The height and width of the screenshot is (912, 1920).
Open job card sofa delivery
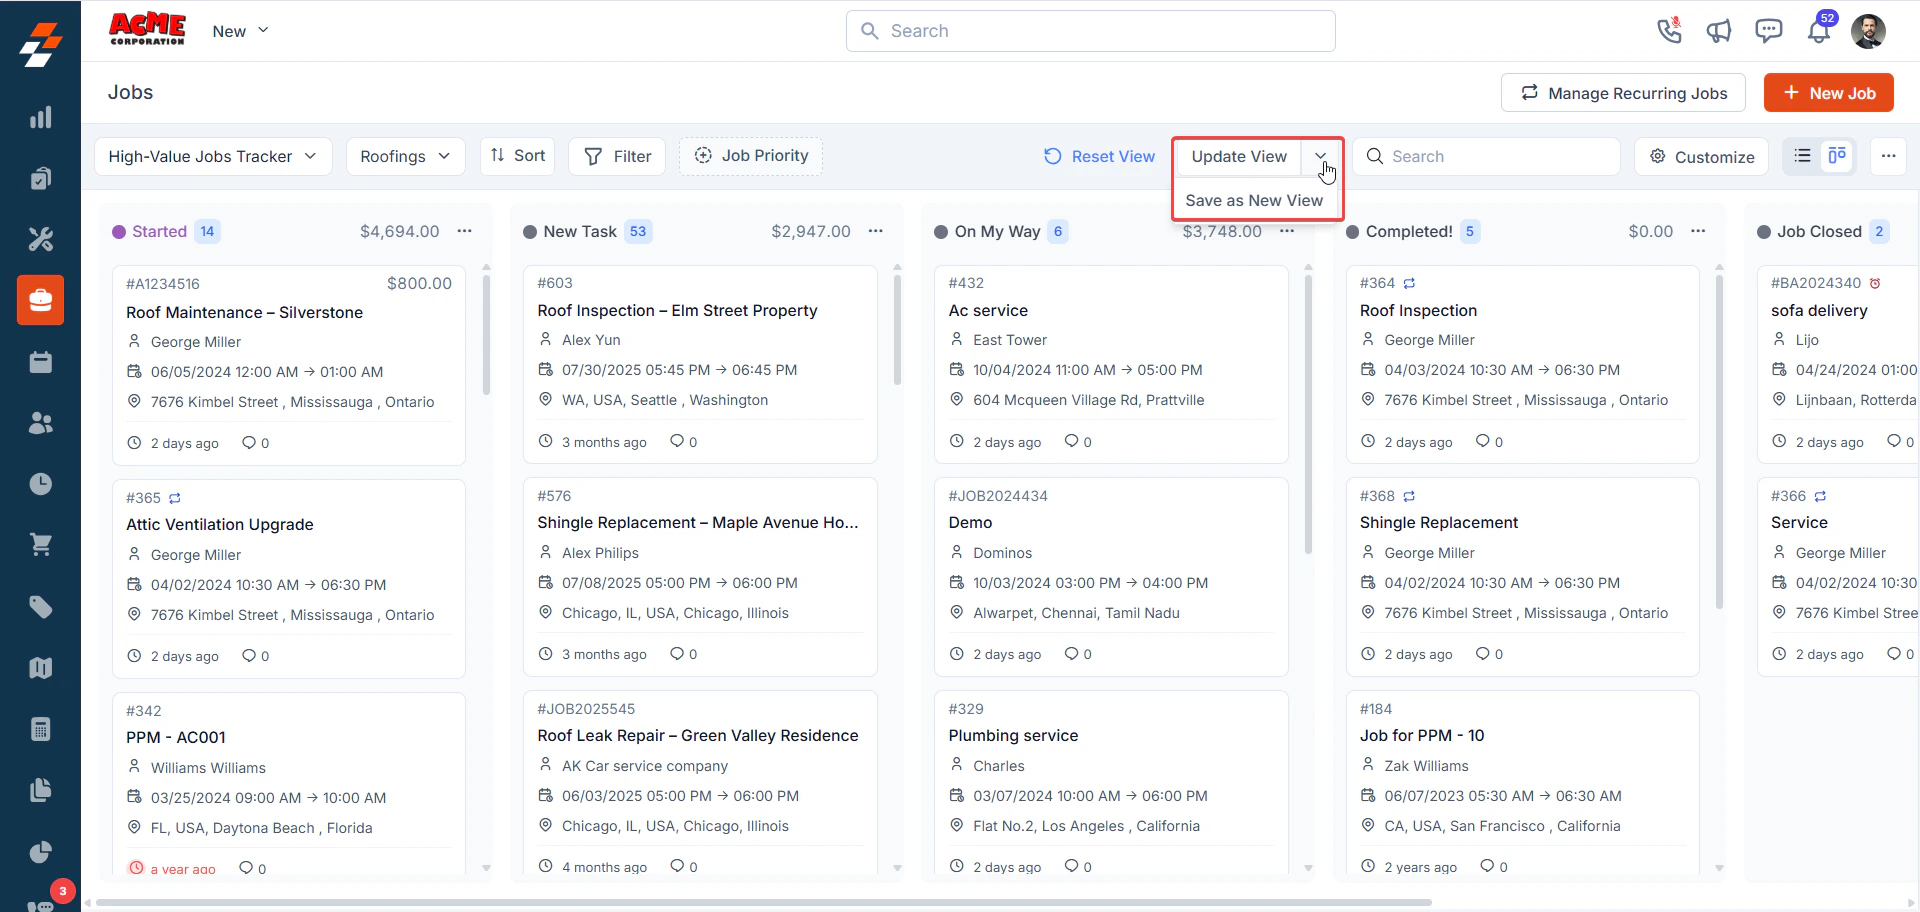tap(1838, 364)
